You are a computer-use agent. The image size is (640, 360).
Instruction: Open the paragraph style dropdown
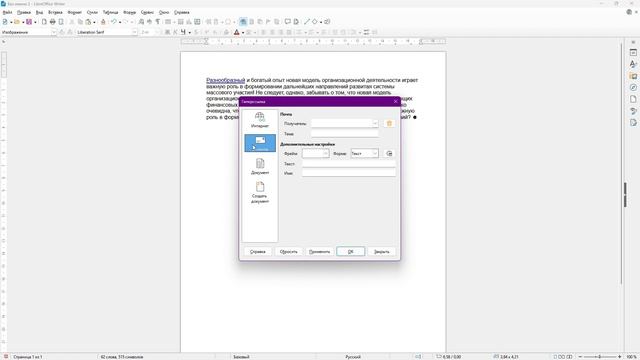click(x=53, y=32)
